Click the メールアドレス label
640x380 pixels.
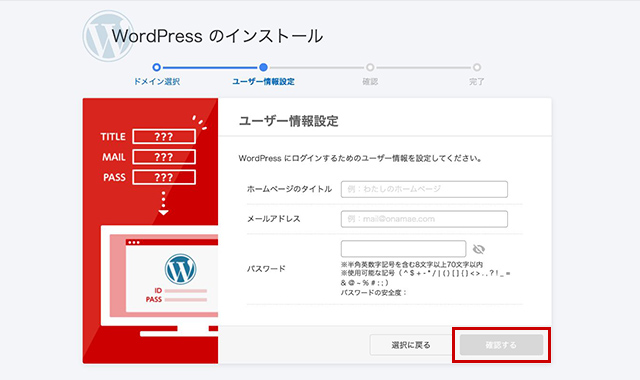click(x=273, y=219)
